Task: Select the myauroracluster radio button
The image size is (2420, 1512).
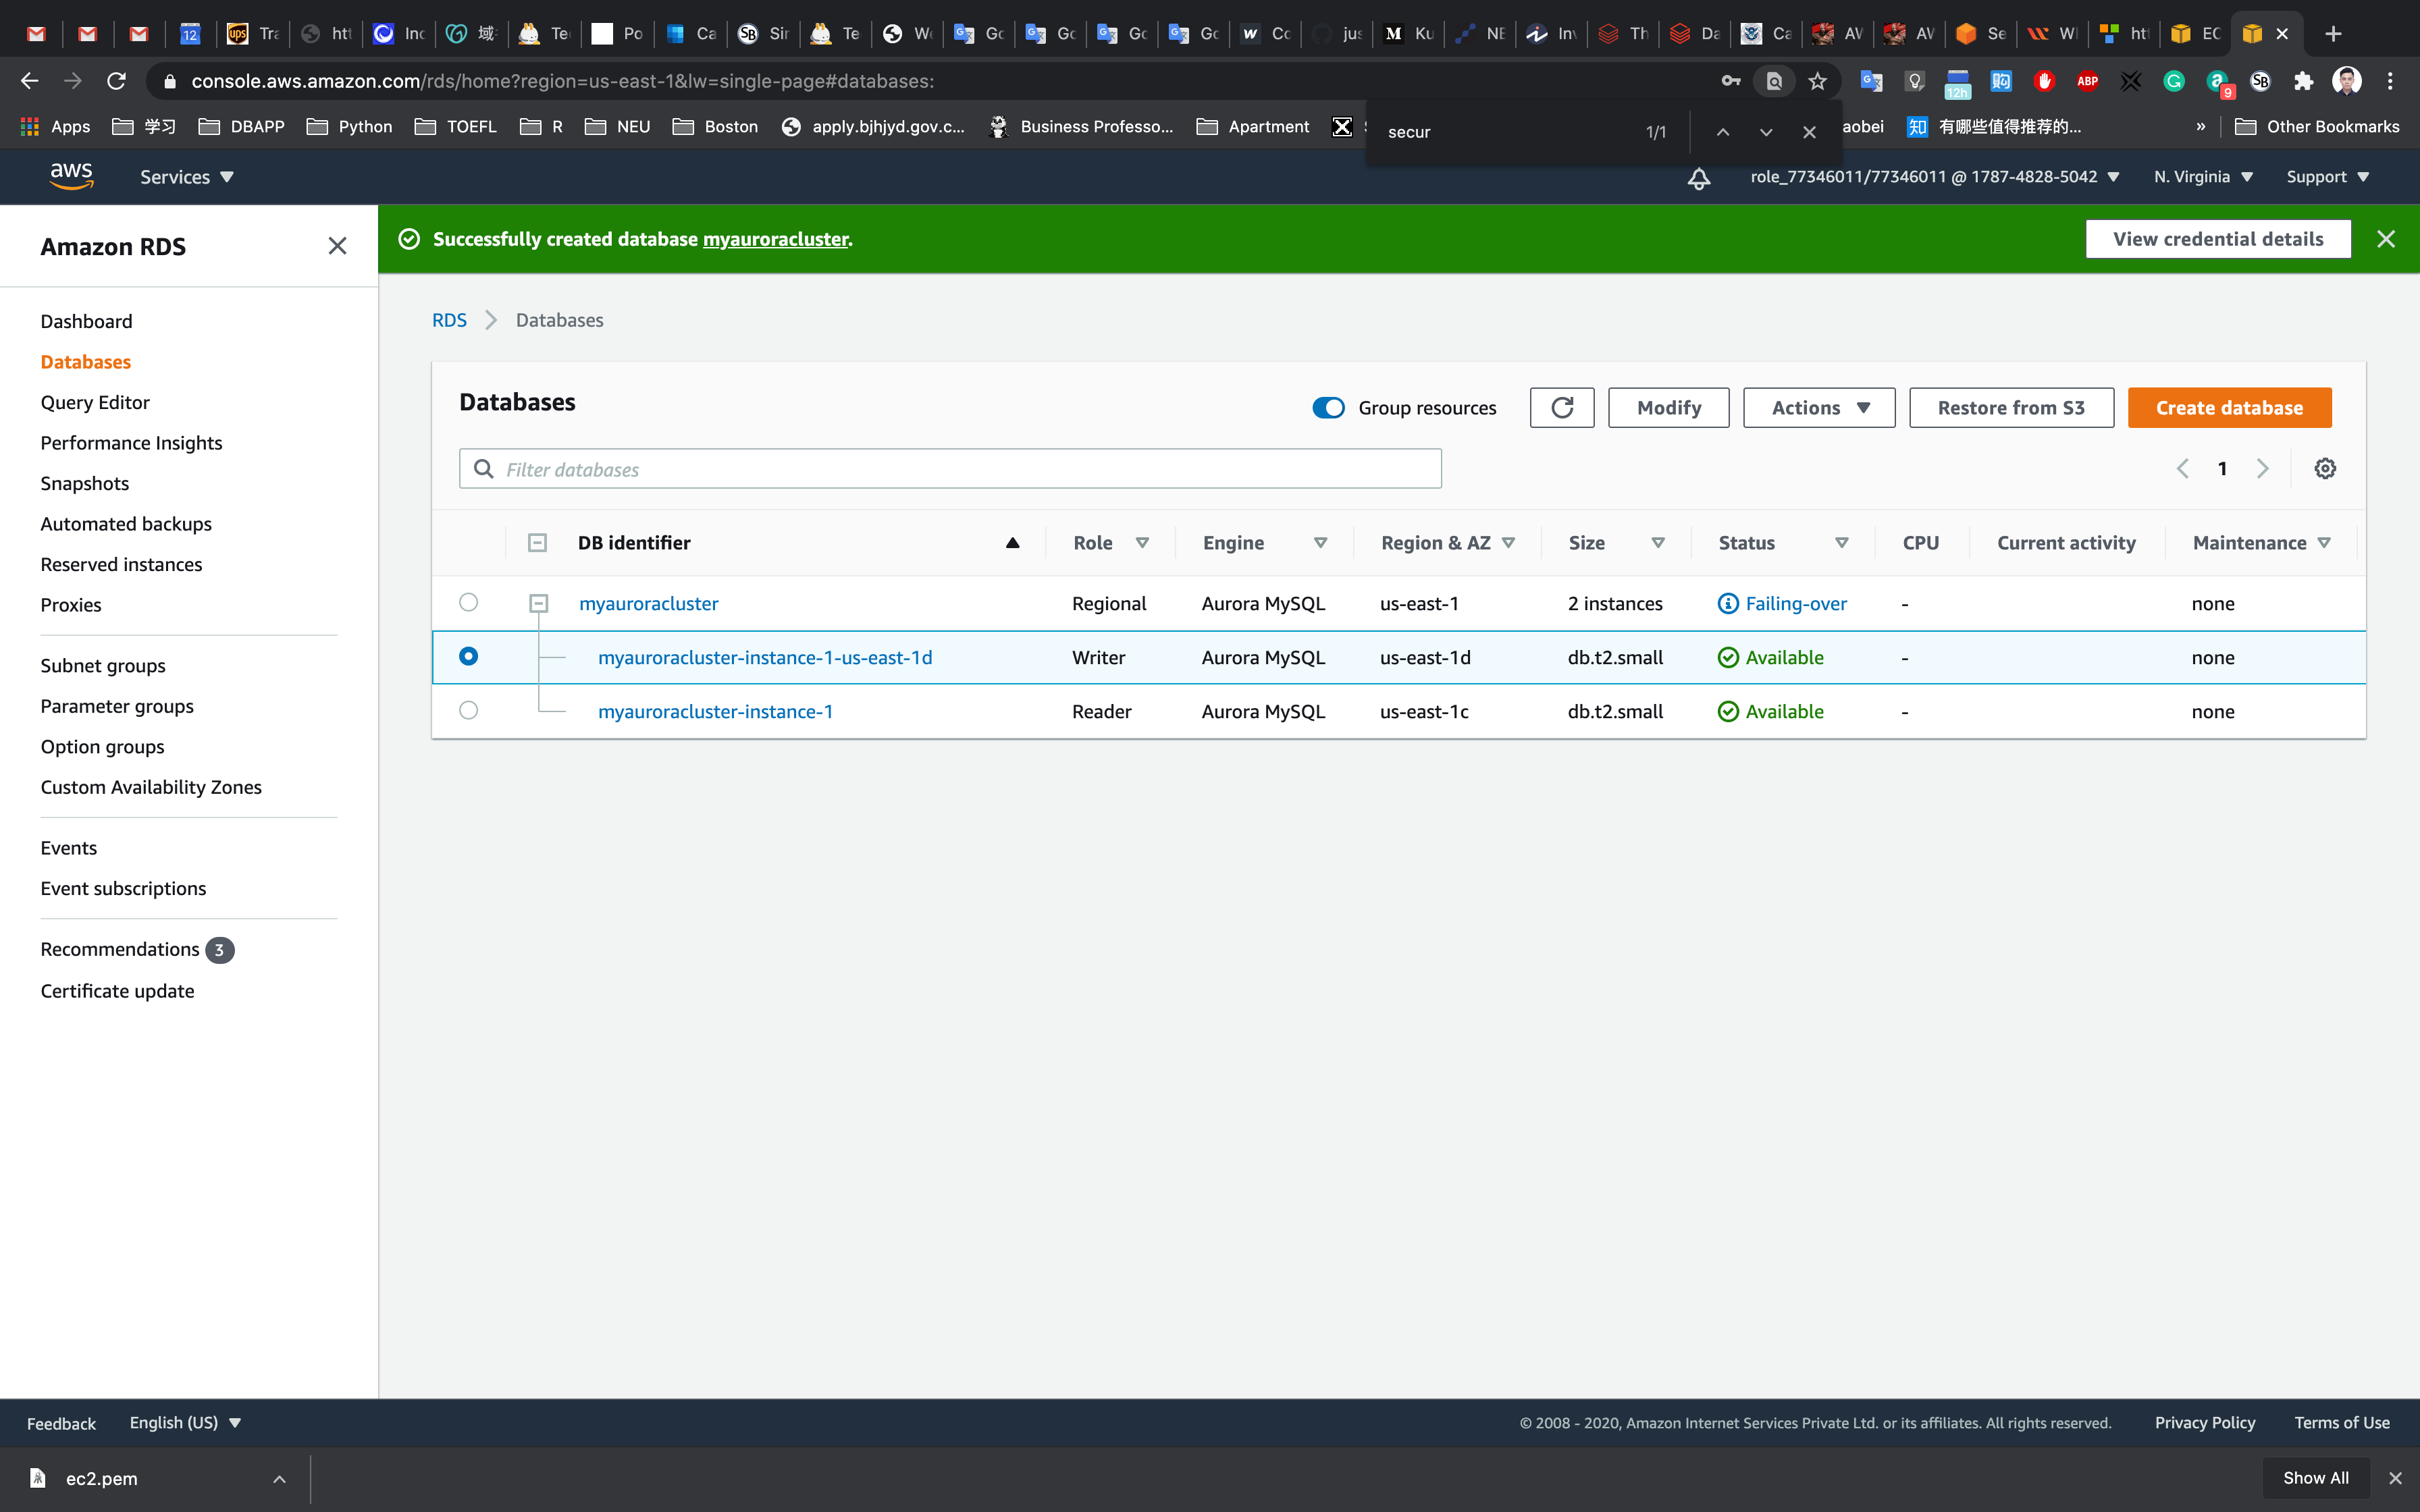Action: [x=468, y=602]
